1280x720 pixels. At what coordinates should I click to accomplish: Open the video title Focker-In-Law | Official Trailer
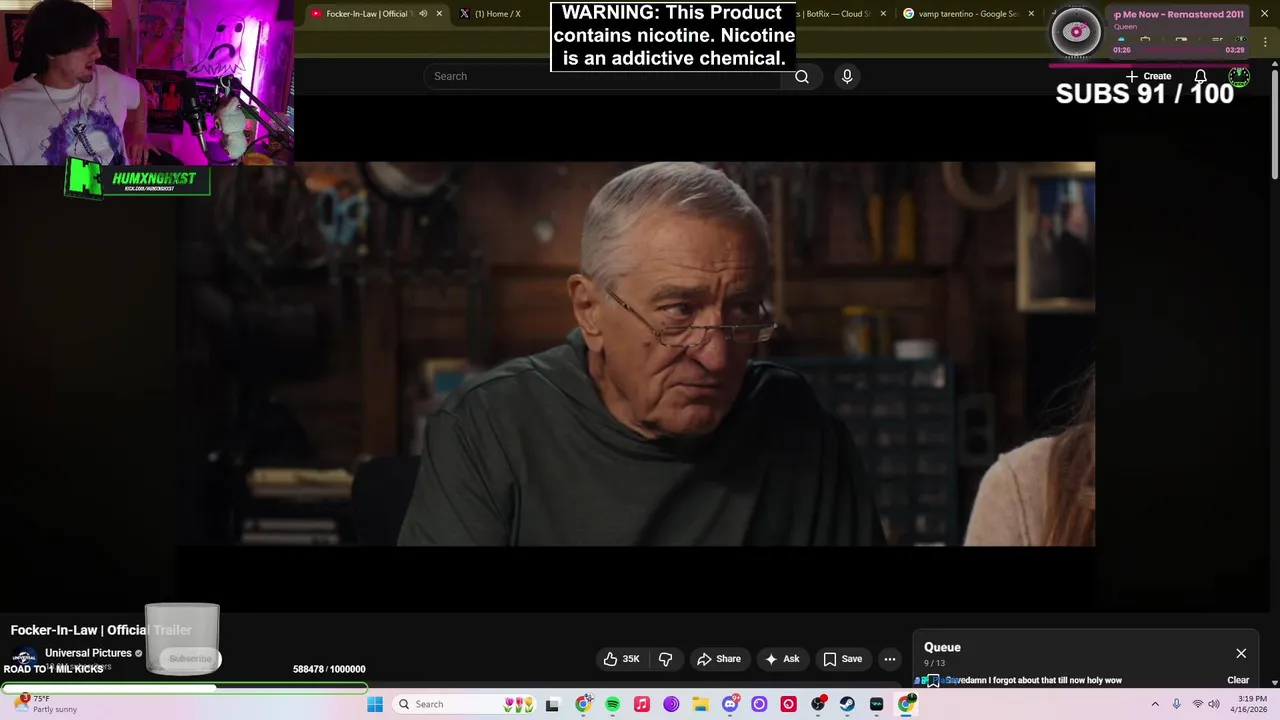(x=101, y=630)
